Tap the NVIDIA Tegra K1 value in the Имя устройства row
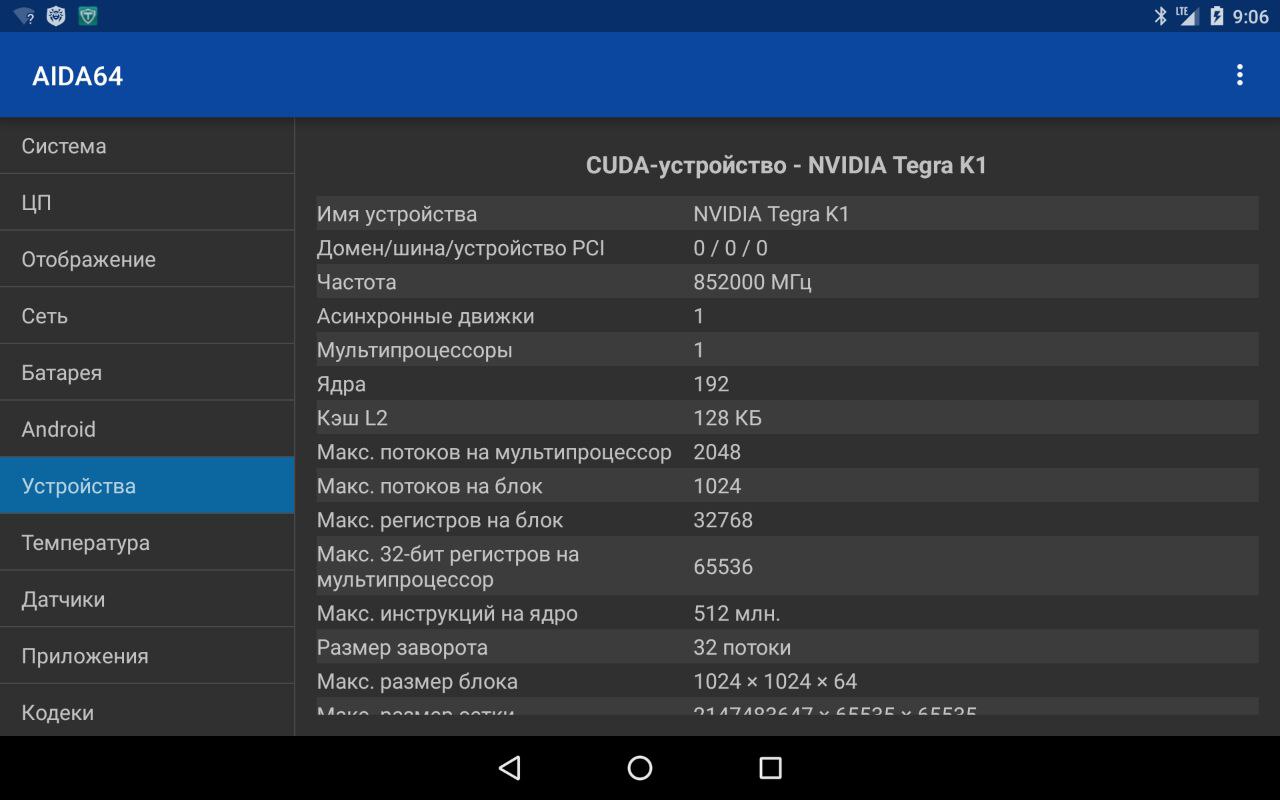Image resolution: width=1280 pixels, height=800 pixels. pos(771,214)
